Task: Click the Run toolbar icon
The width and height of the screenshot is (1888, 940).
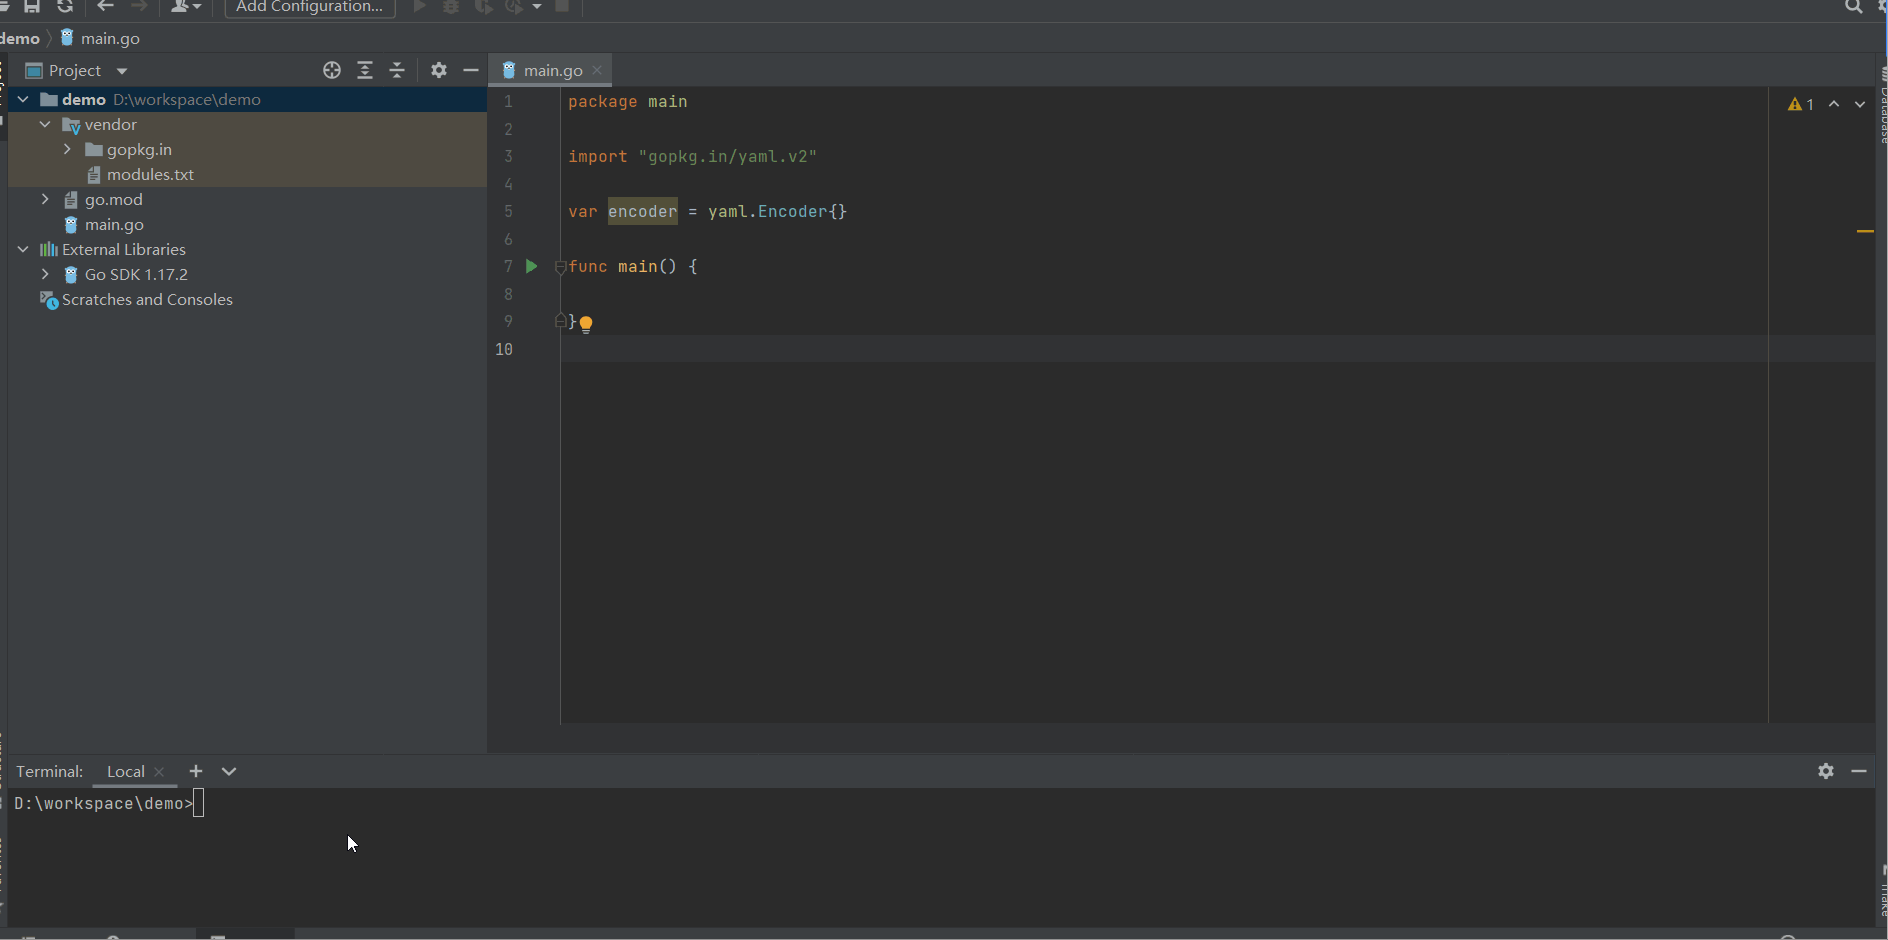Action: coord(420,6)
